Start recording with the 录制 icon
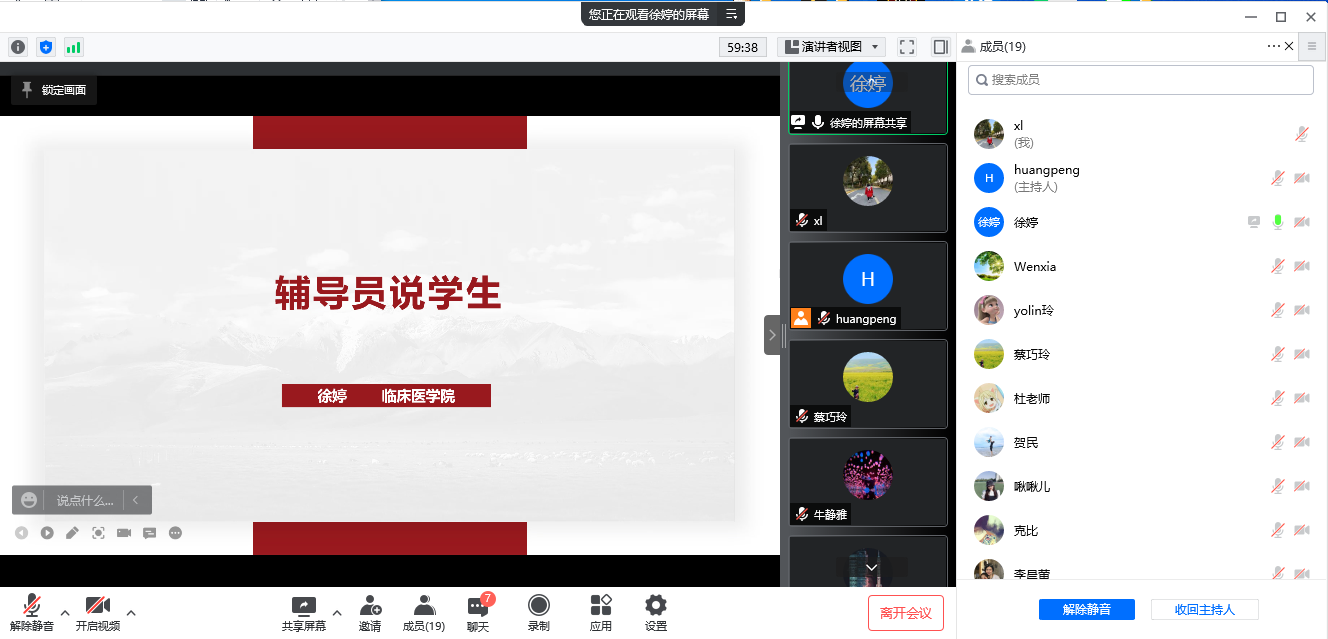Viewport: 1328px width, 639px height. click(x=538, y=612)
